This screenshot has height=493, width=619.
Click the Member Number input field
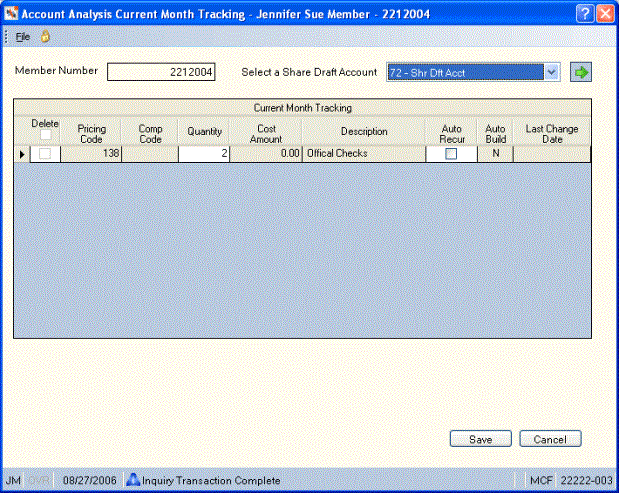[x=161, y=72]
